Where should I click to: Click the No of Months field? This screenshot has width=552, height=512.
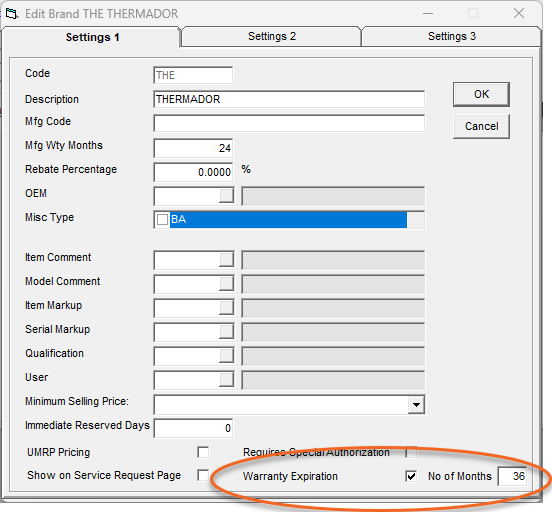point(512,476)
